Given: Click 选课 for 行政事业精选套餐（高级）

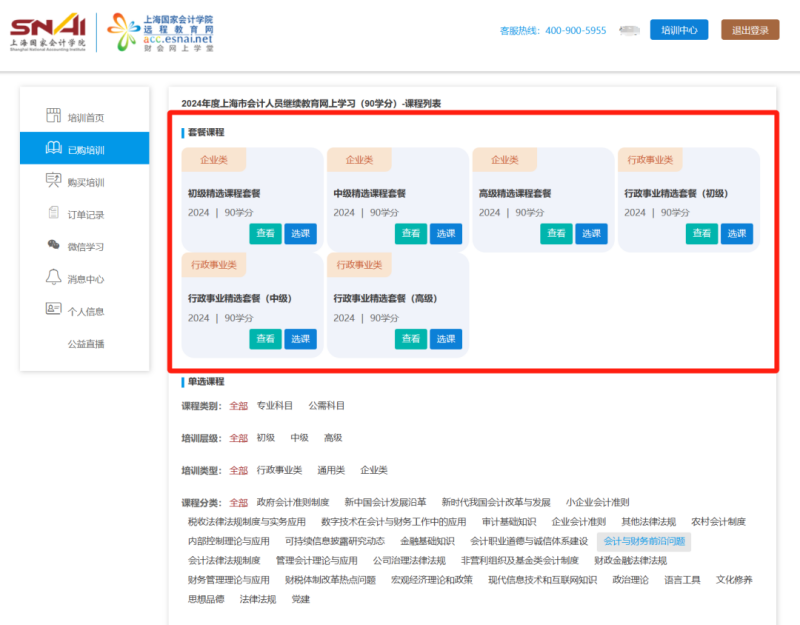Looking at the screenshot, I should click(x=446, y=339).
